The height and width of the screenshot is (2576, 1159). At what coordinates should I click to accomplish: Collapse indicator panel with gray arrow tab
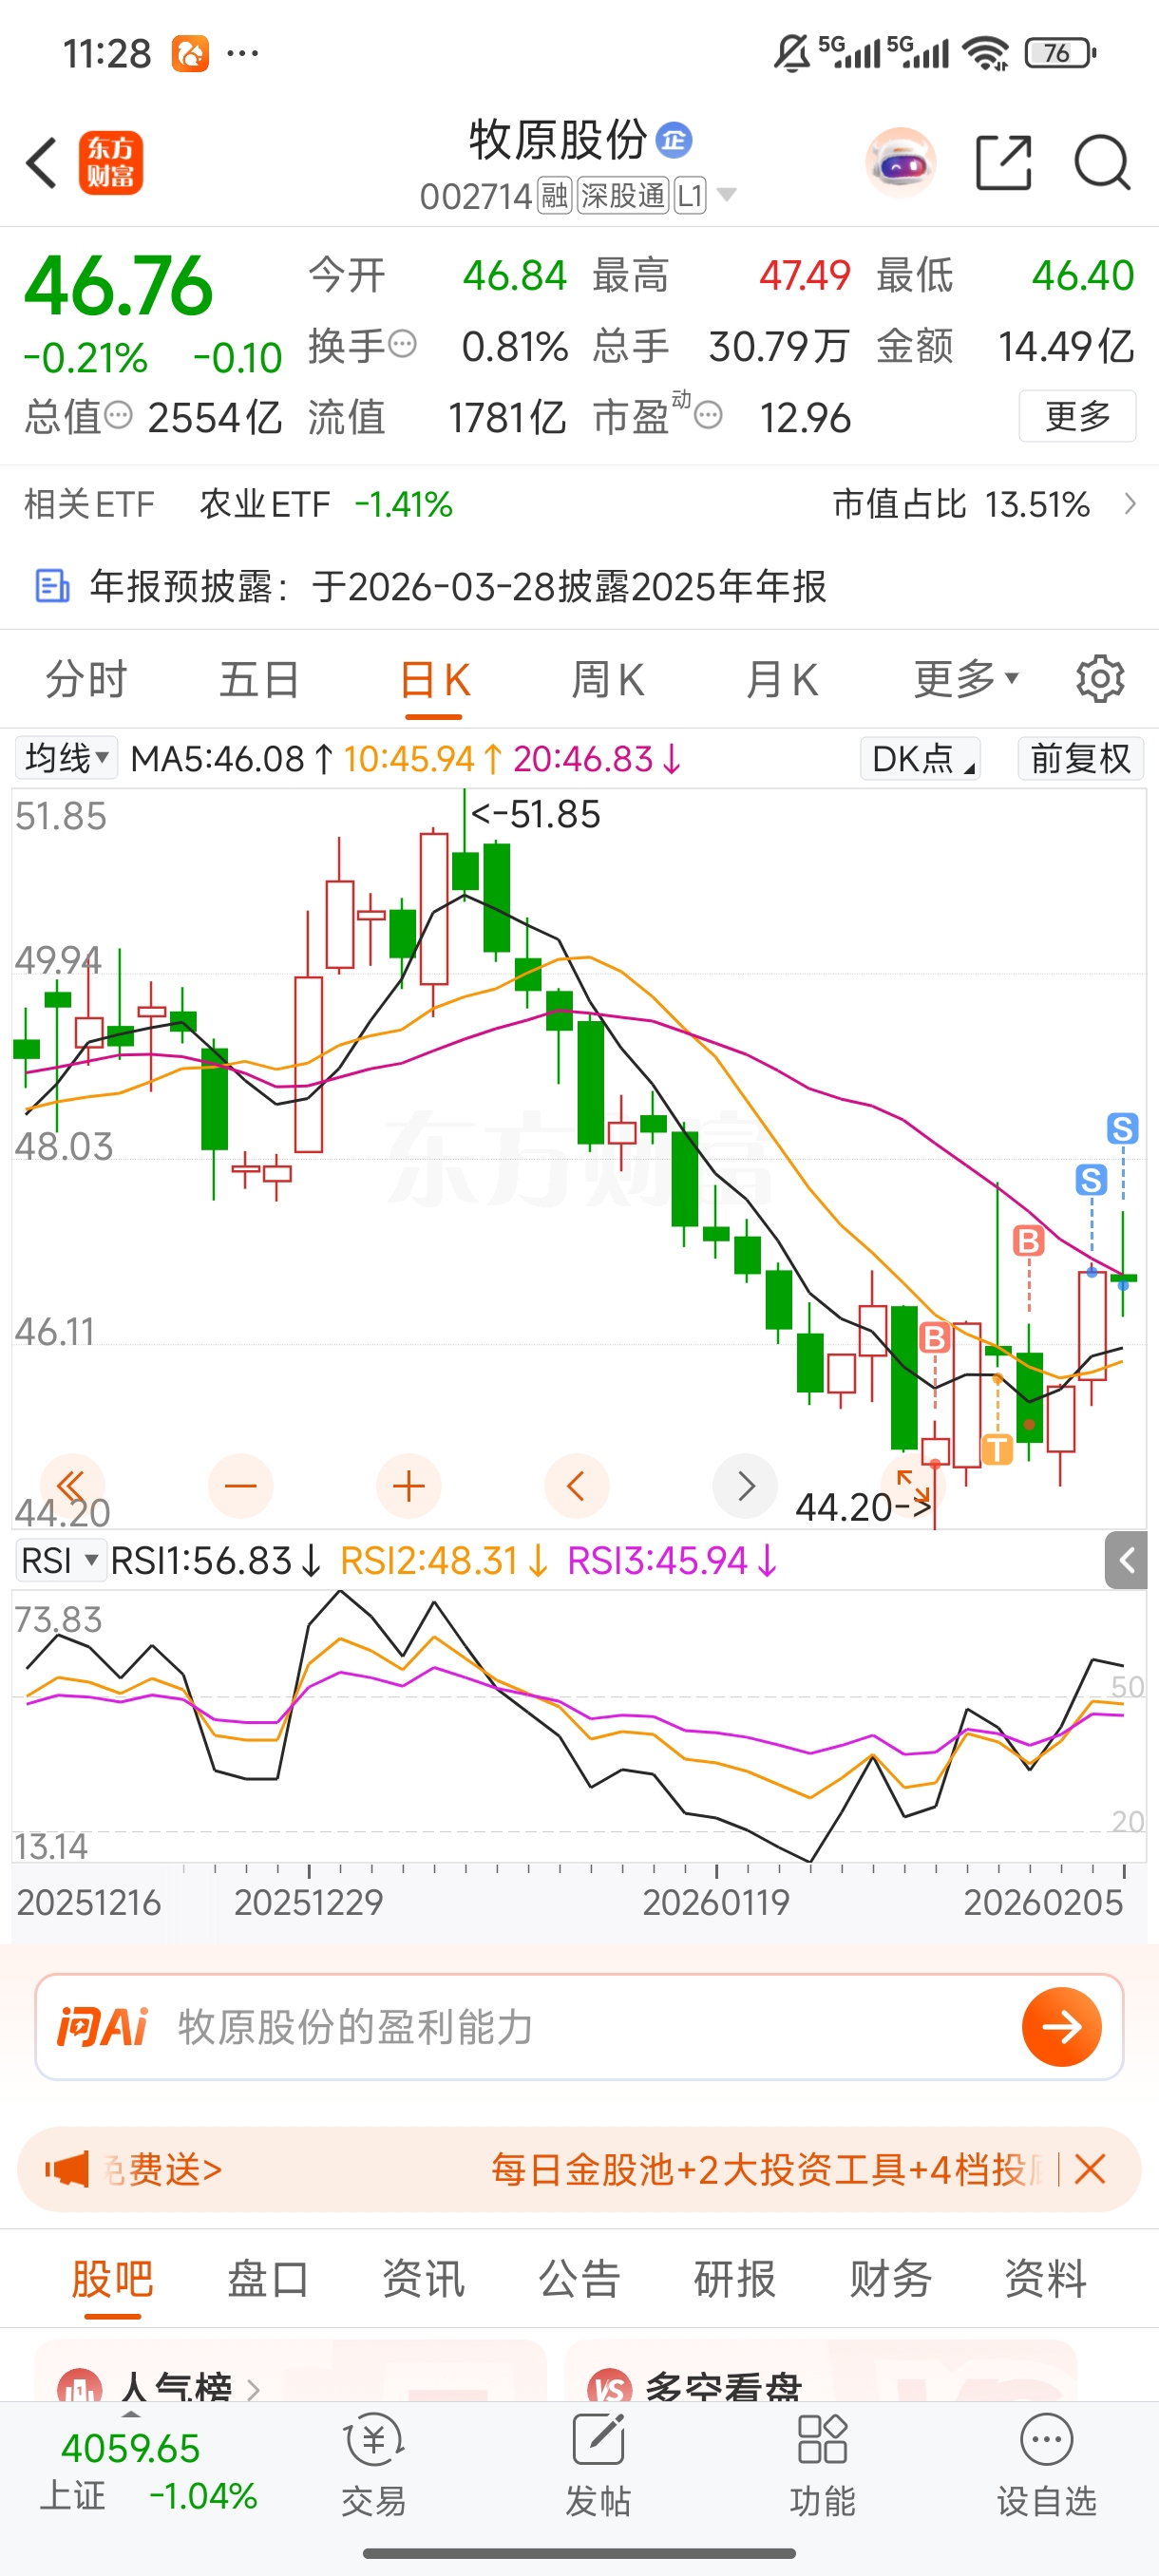(x=1126, y=1560)
